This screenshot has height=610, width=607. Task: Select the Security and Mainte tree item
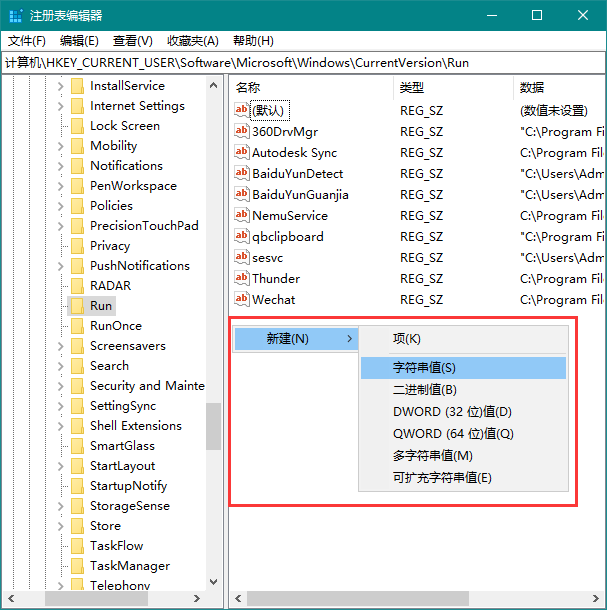point(147,386)
